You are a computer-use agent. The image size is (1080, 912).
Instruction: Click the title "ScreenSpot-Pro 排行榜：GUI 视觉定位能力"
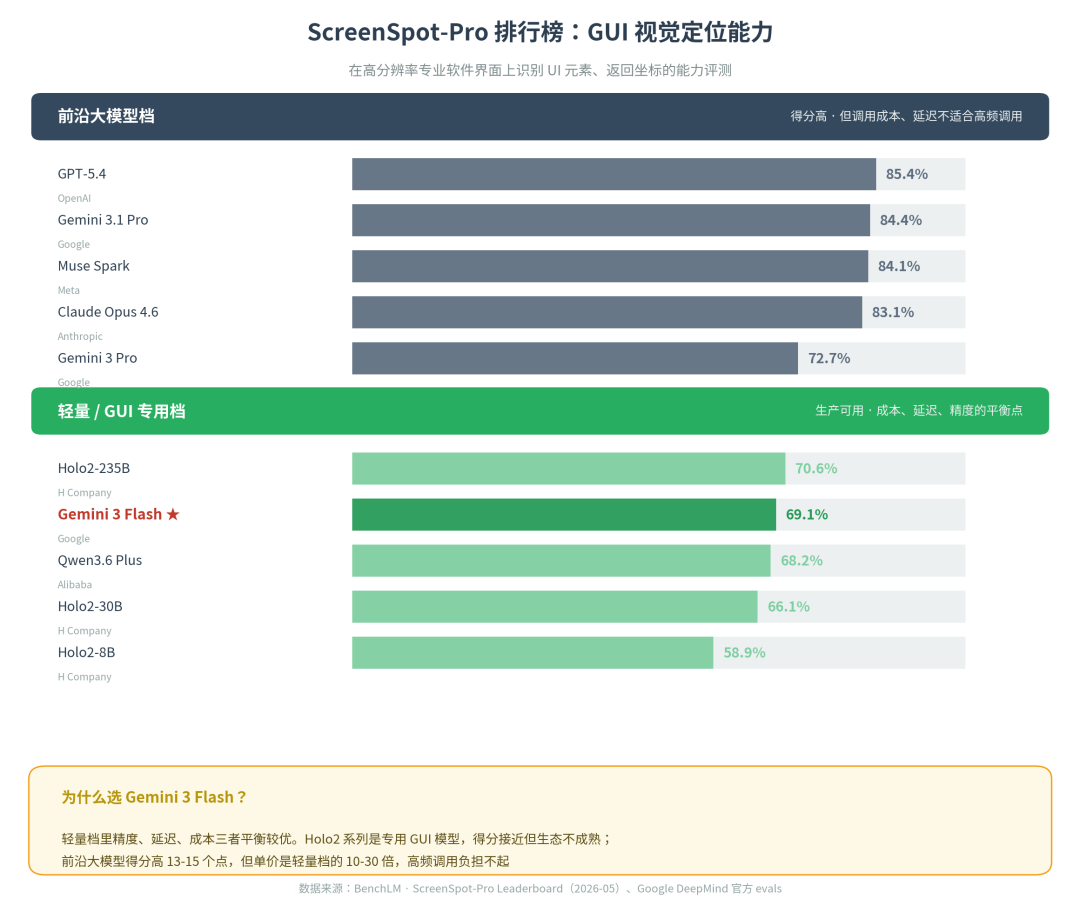540,32
